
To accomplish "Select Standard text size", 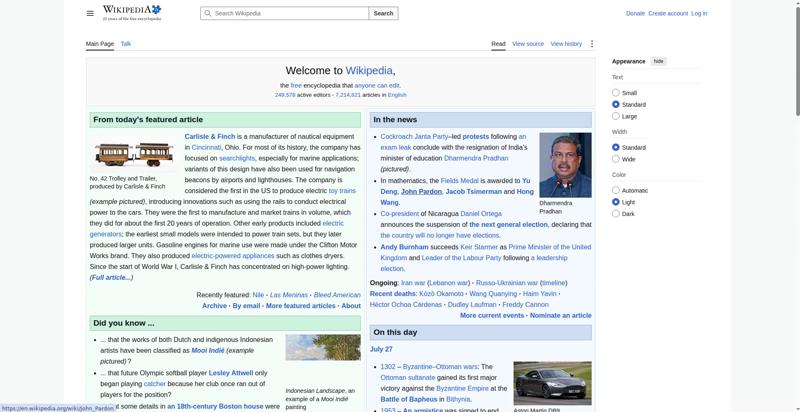I will pos(616,105).
